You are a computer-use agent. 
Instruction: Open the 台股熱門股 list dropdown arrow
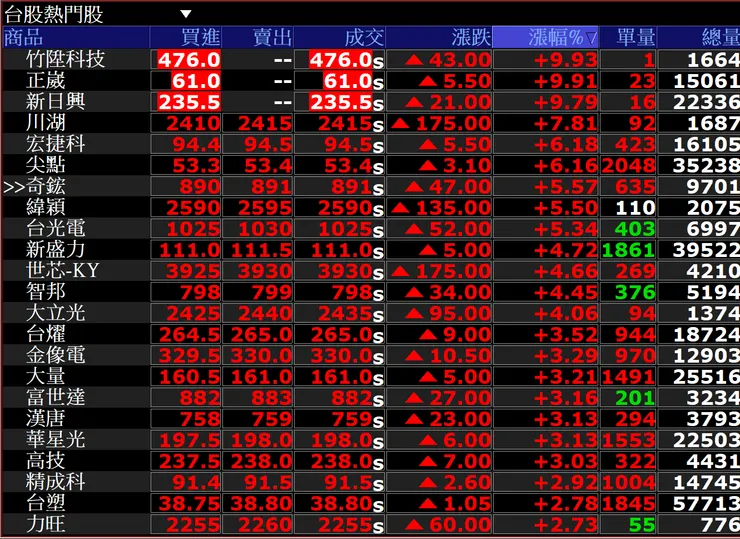click(x=186, y=14)
